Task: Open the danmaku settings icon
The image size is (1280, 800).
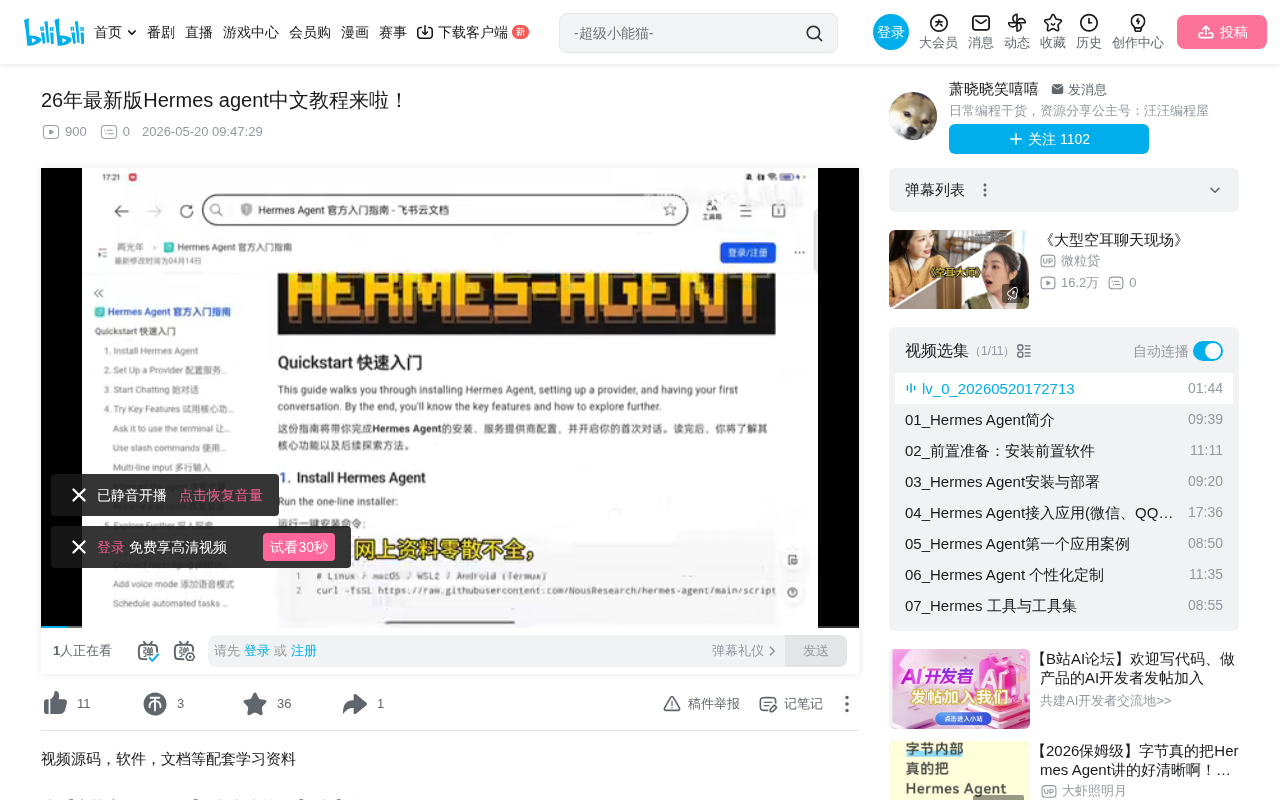Action: pos(184,651)
